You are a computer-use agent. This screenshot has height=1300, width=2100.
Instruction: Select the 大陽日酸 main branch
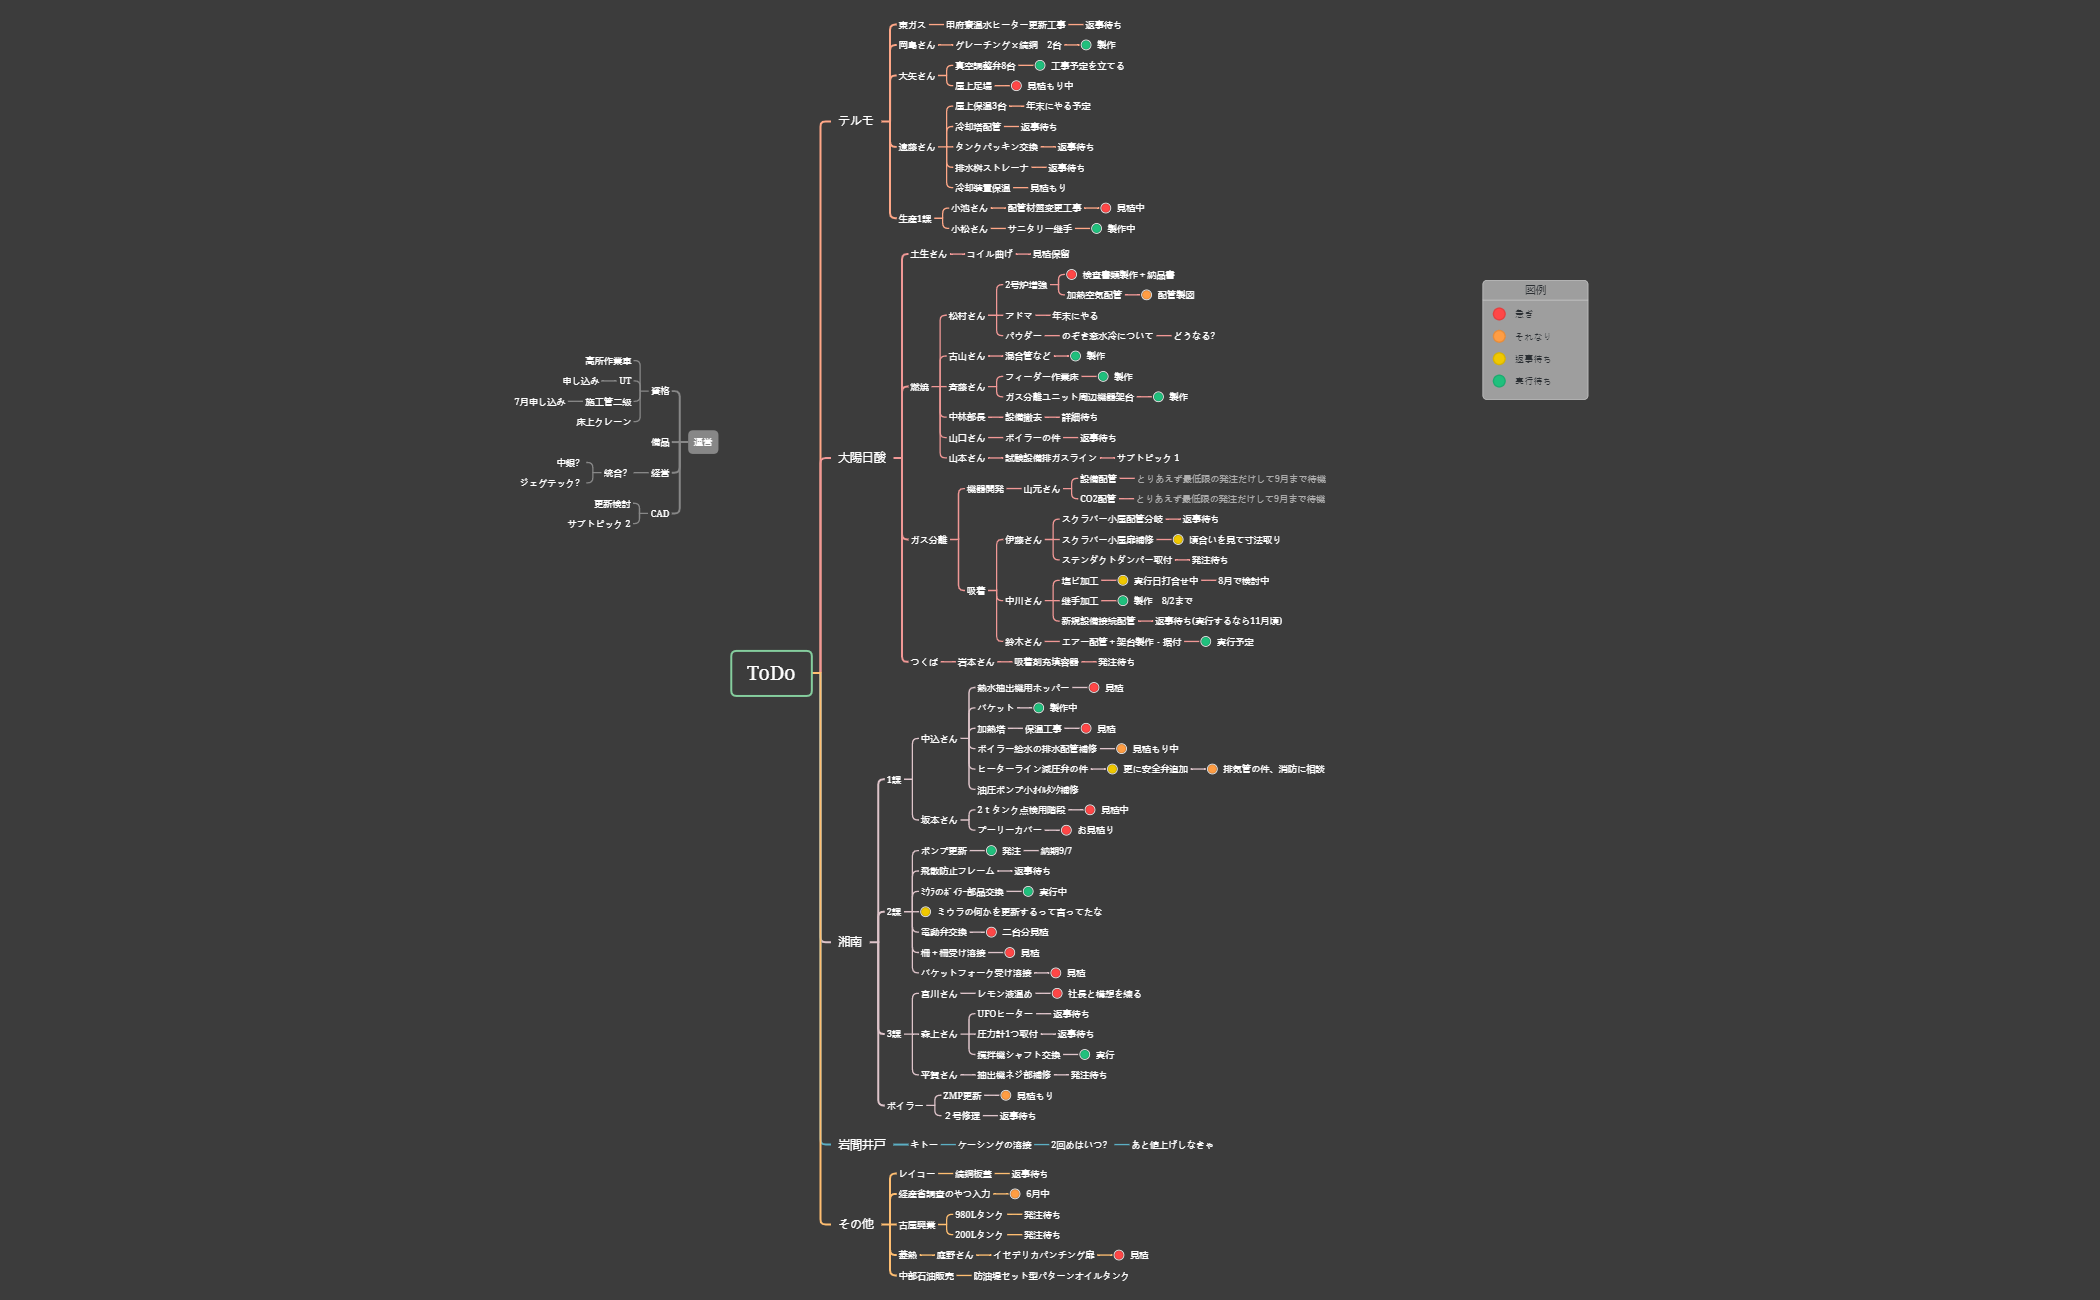861,458
